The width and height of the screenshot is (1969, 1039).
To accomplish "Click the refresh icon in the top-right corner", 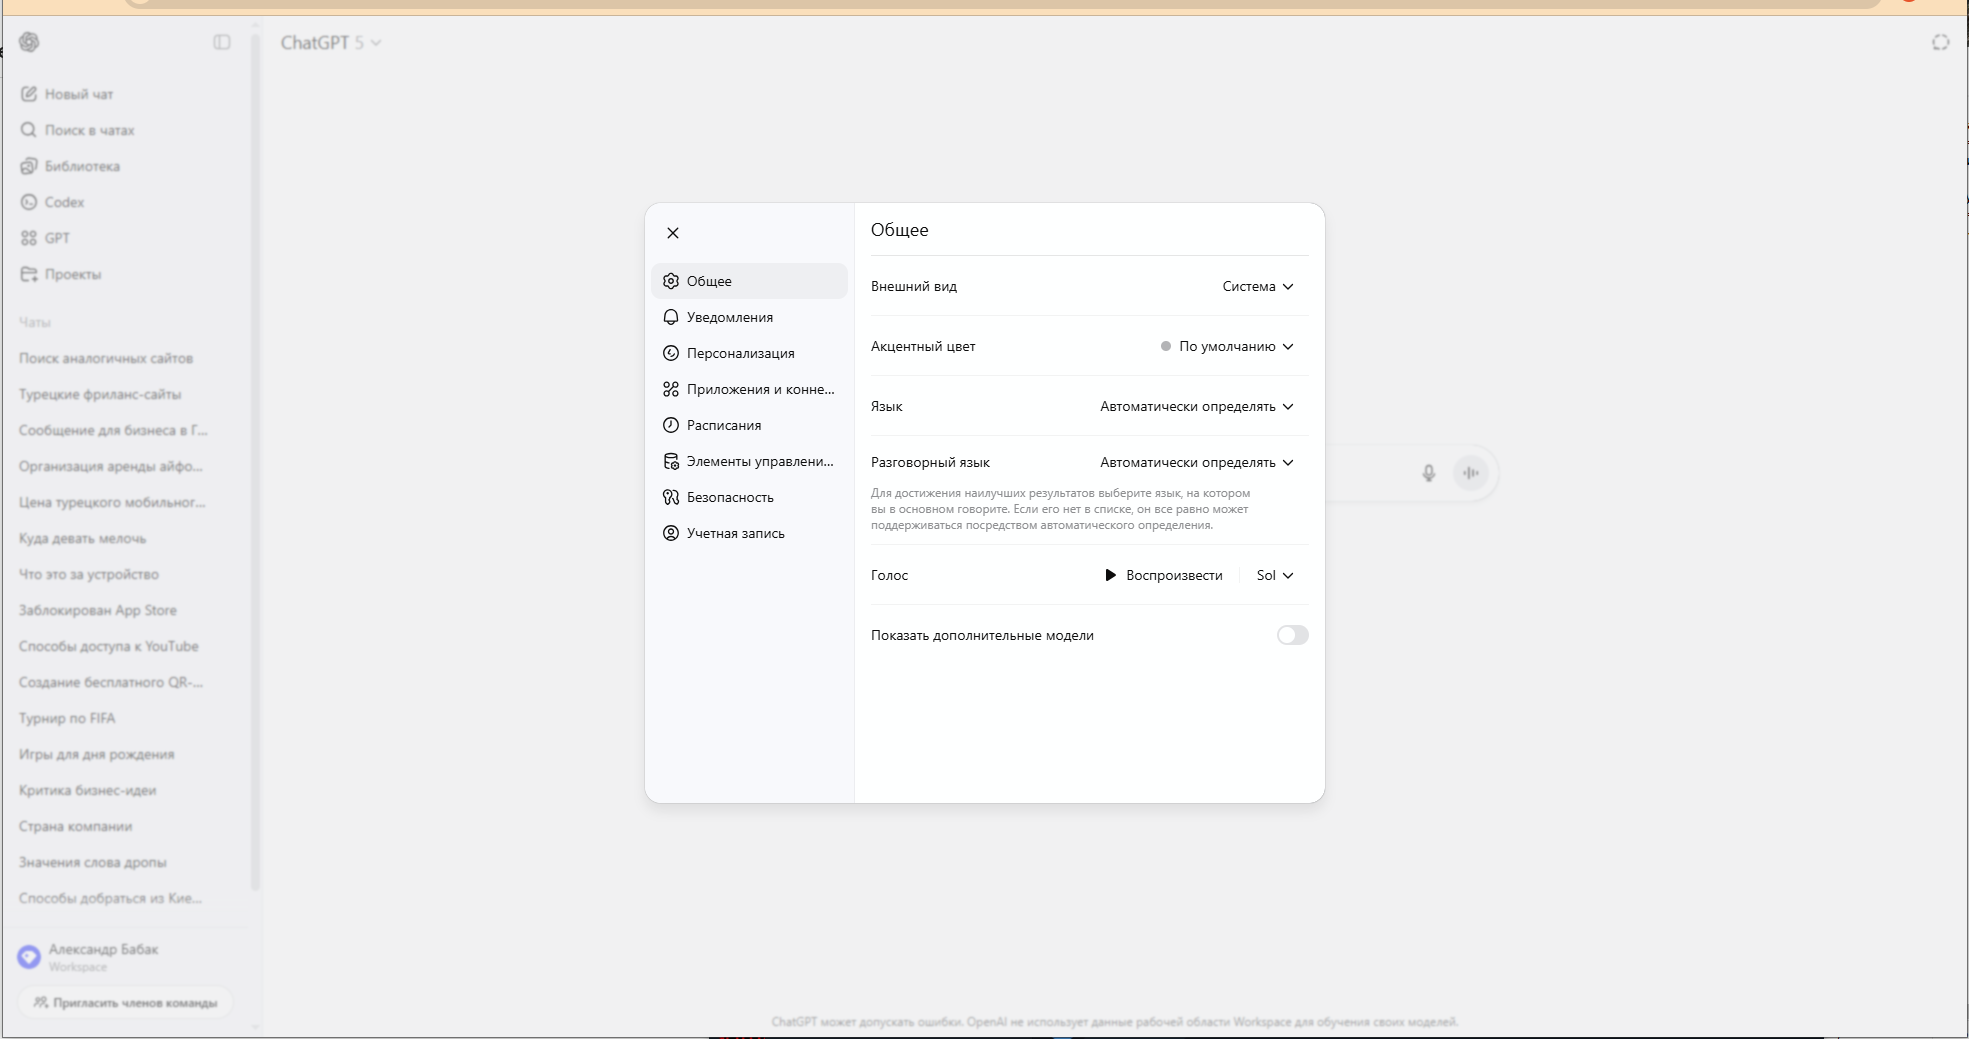I will pos(1941,43).
